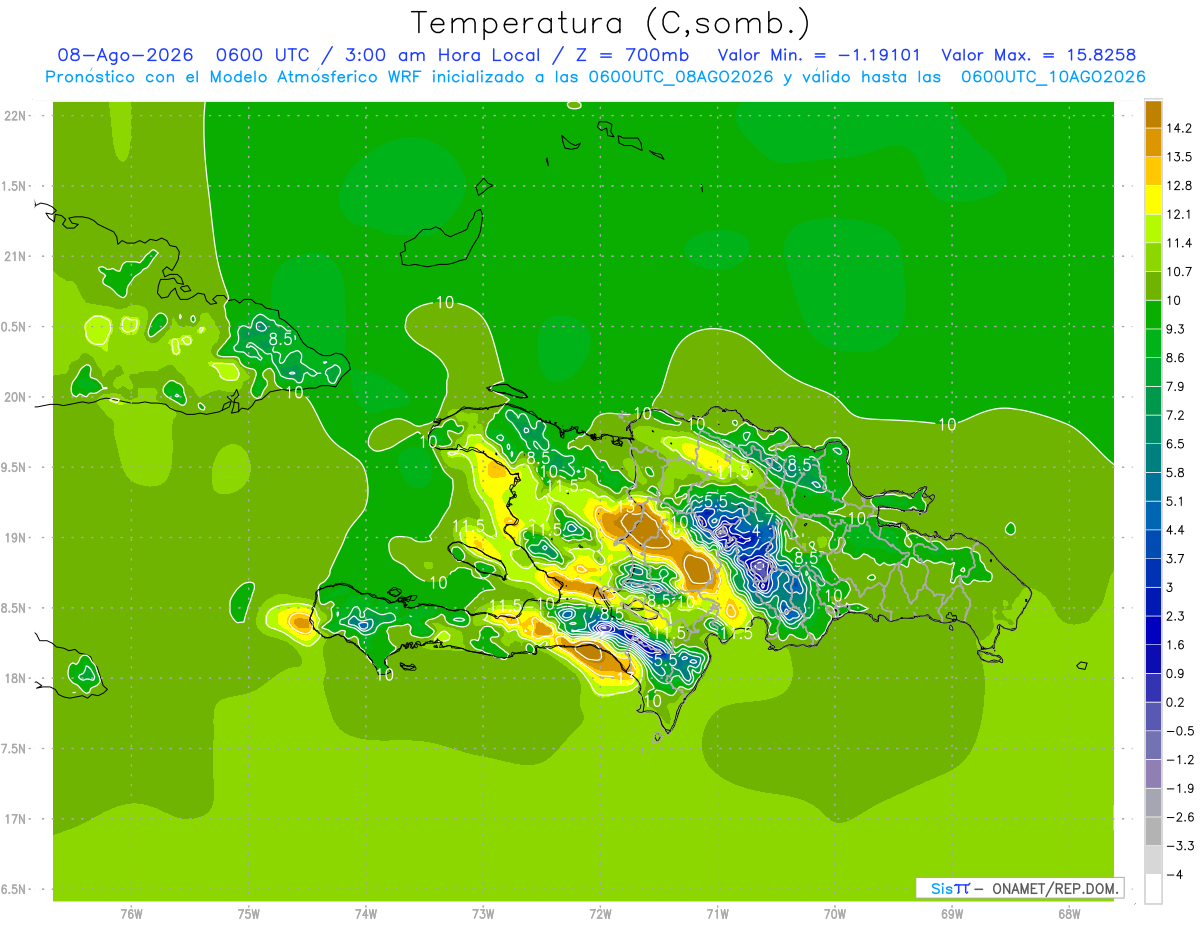This screenshot has width=1200, height=927.
Task: Click the valid-until time '0600UTC_10AGO2026'
Action: (x=1052, y=77)
